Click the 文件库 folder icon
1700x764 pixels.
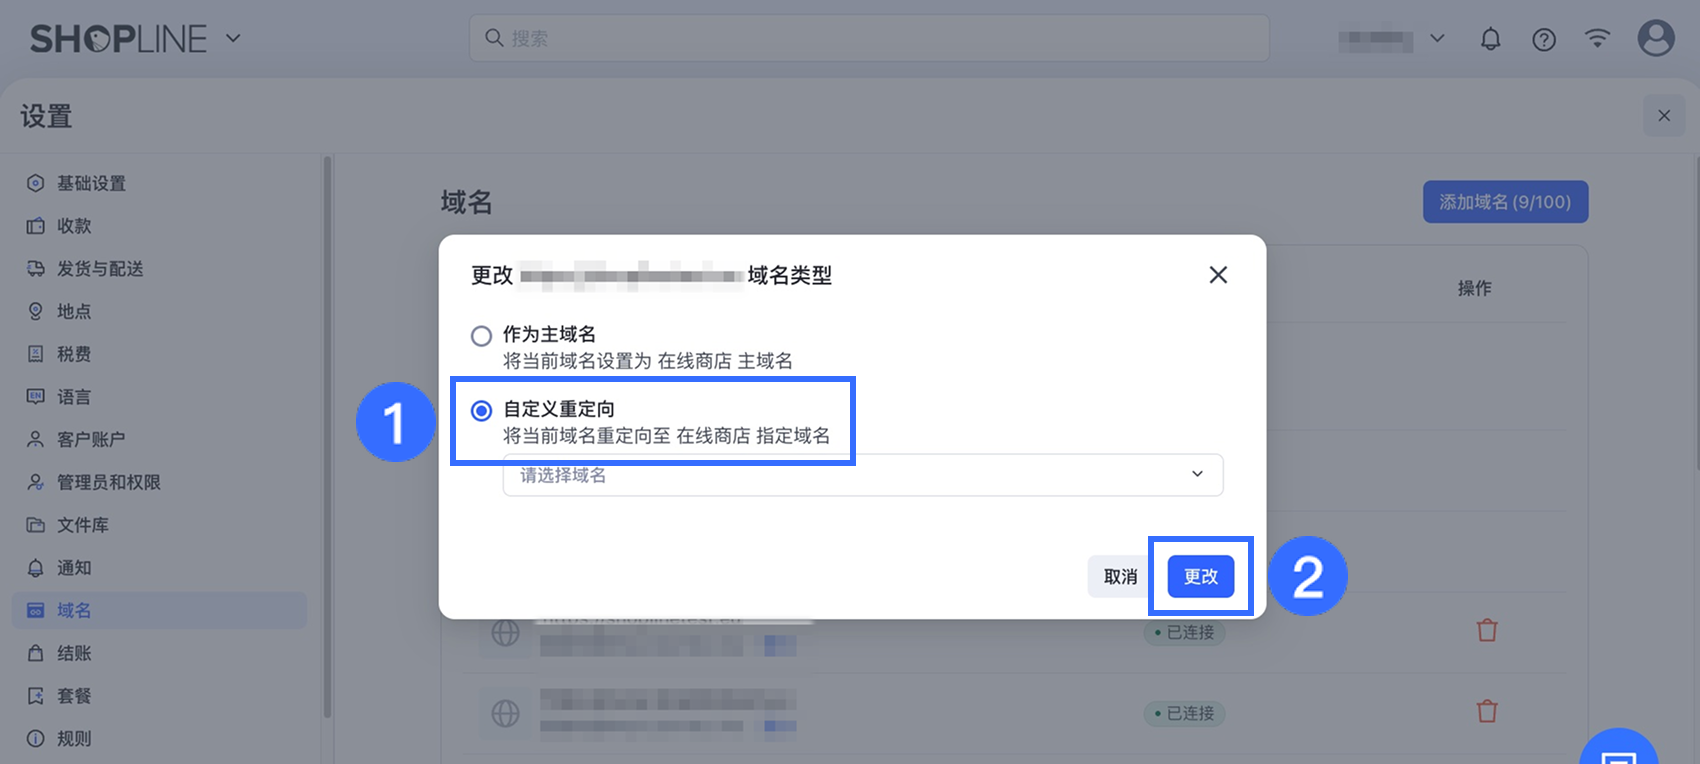click(x=35, y=525)
